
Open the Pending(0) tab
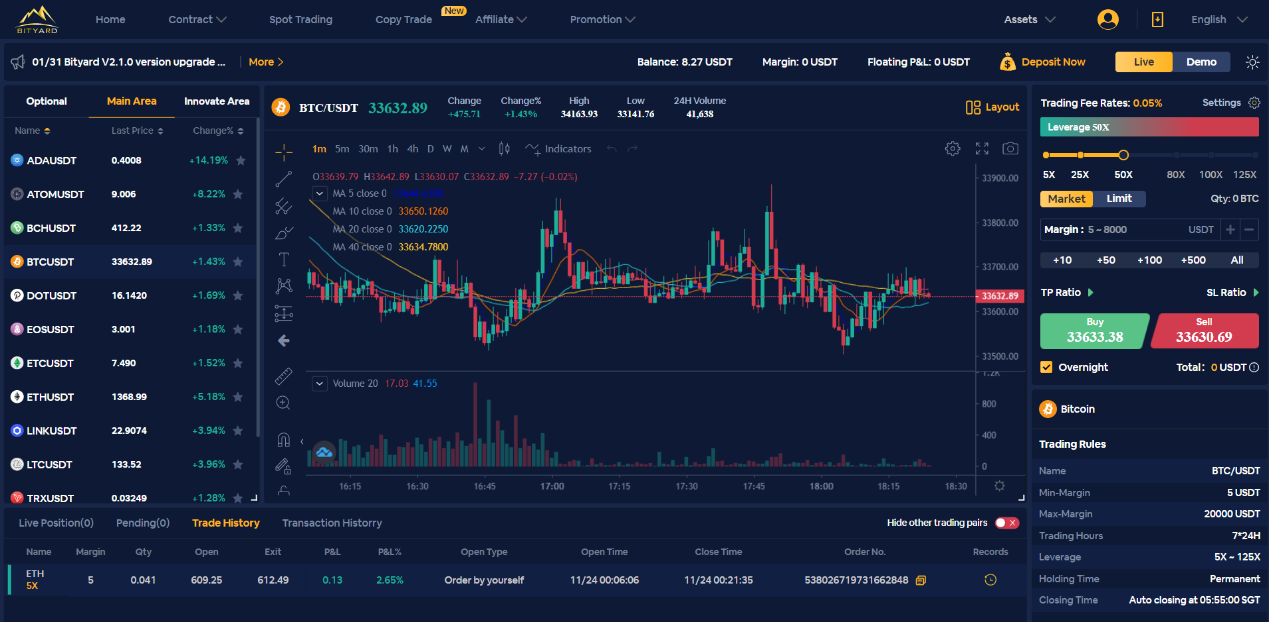click(x=143, y=523)
